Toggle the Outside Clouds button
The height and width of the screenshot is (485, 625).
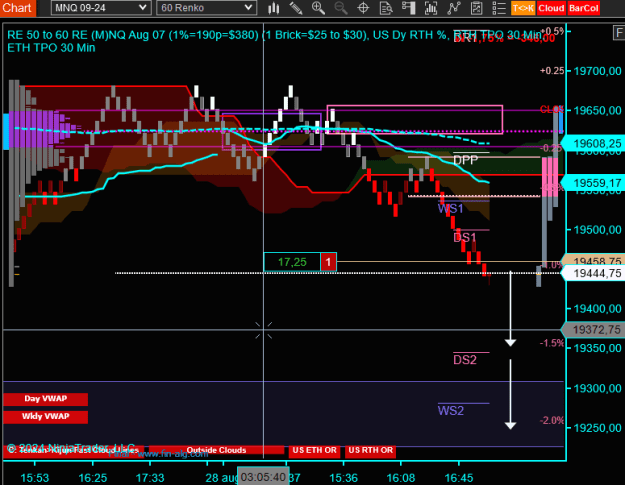point(216,450)
